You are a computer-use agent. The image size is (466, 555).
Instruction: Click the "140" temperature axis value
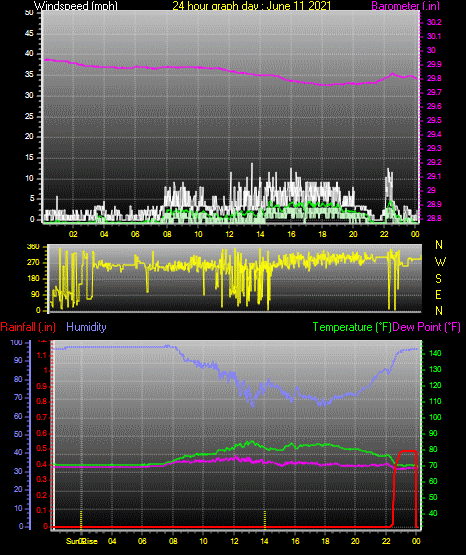(435, 353)
